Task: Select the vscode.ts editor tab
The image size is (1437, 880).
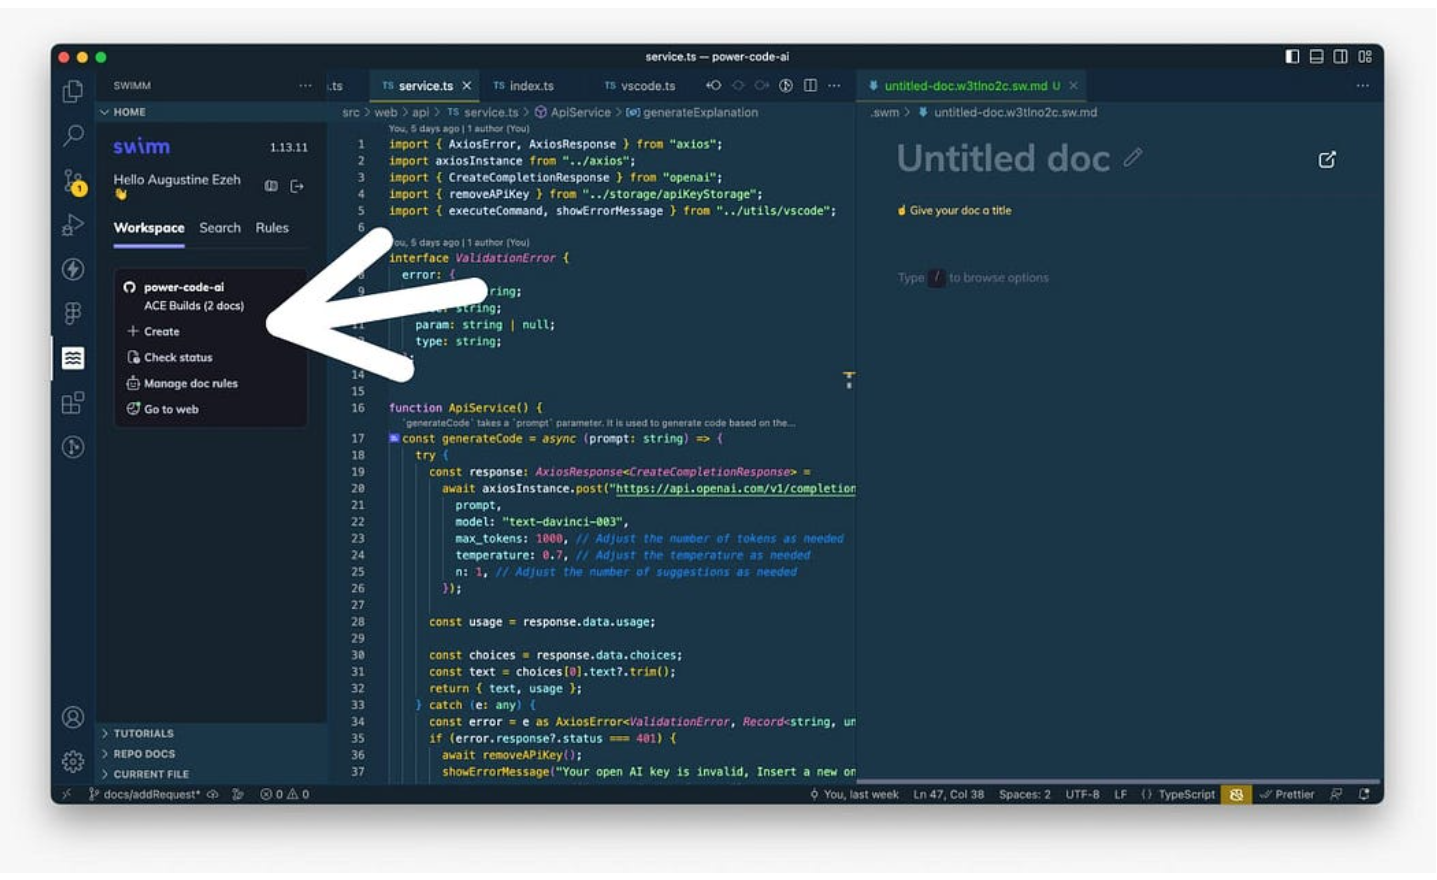Action: (640, 86)
